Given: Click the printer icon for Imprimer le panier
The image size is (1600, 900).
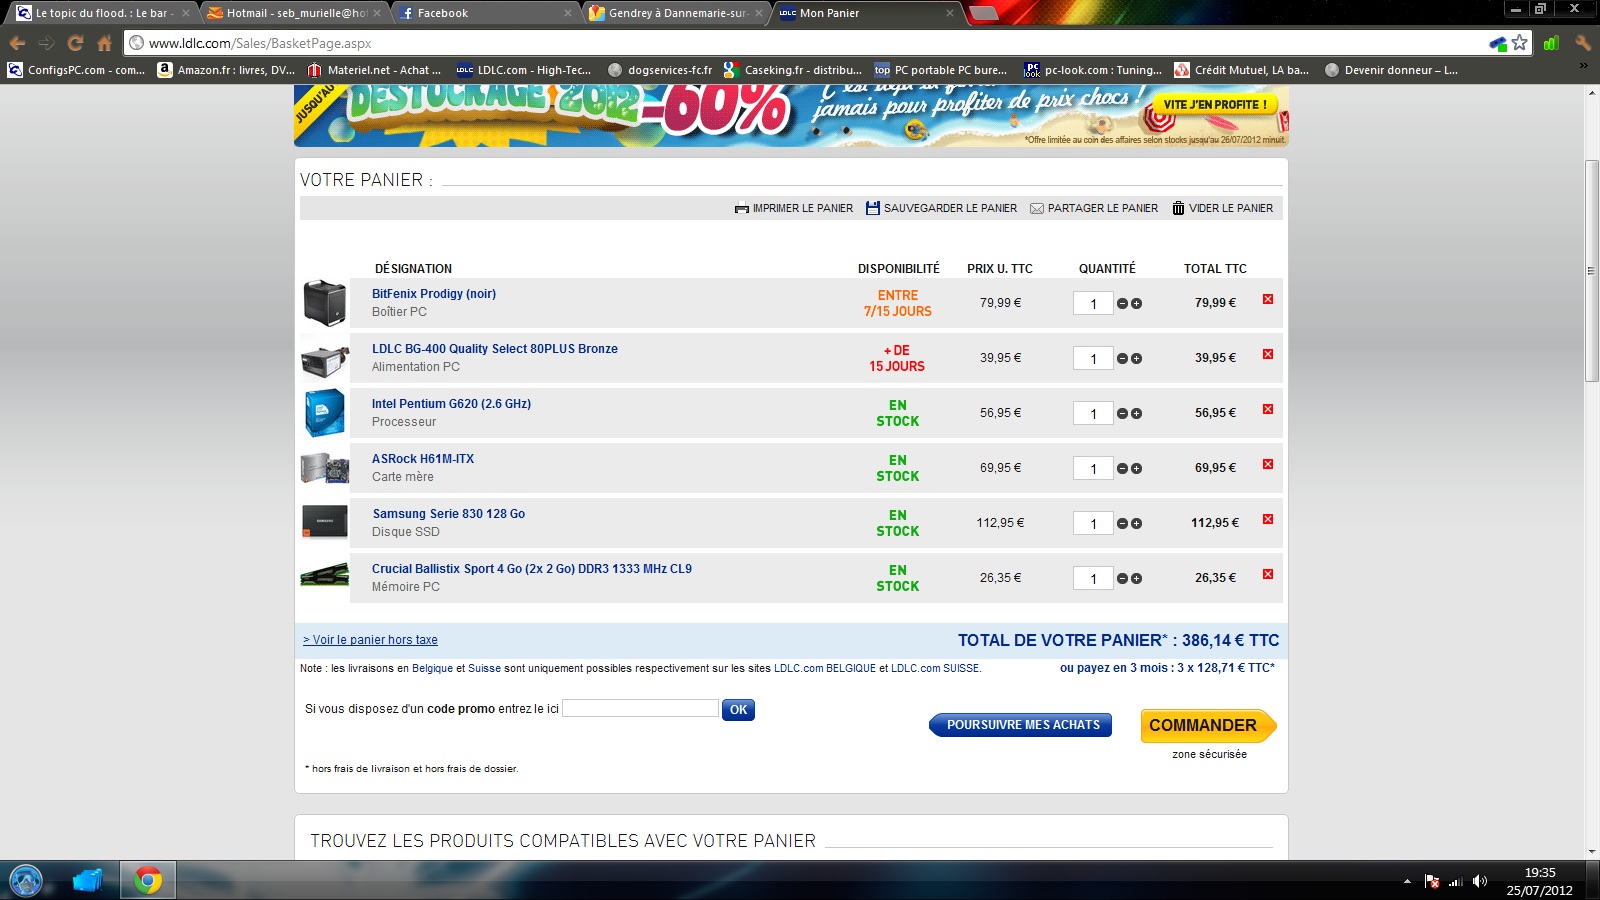Looking at the screenshot, I should point(741,208).
